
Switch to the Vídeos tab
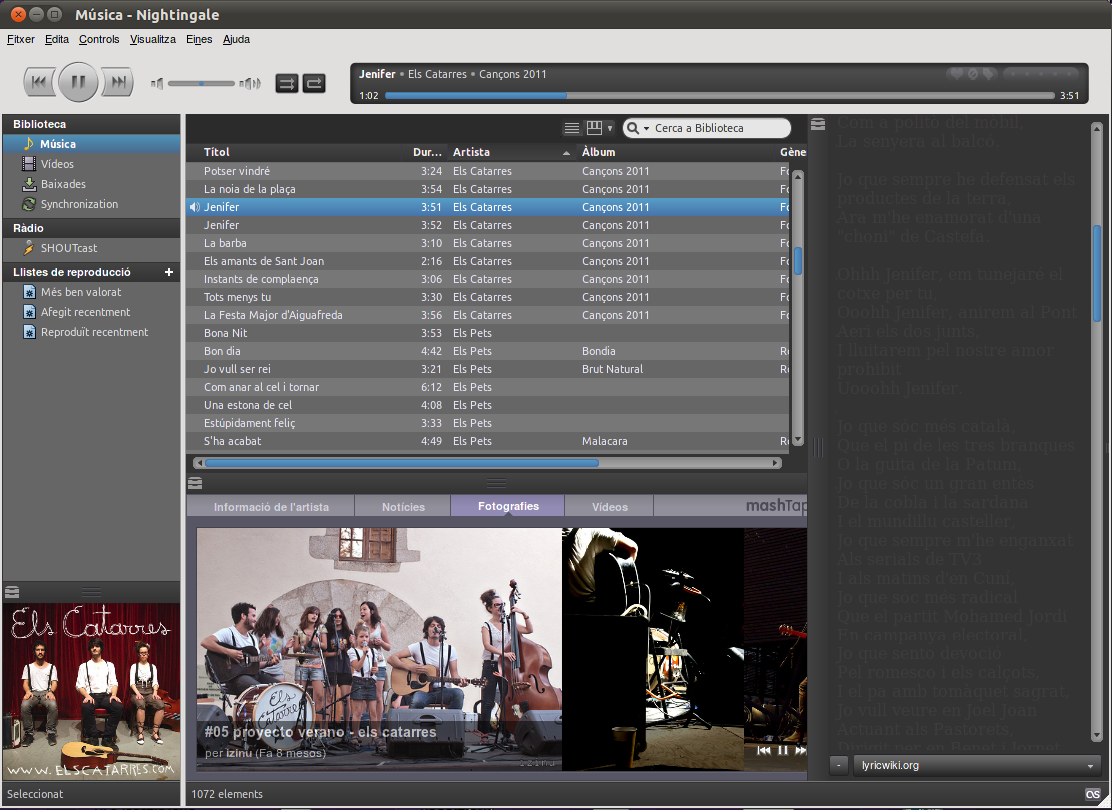coord(610,506)
